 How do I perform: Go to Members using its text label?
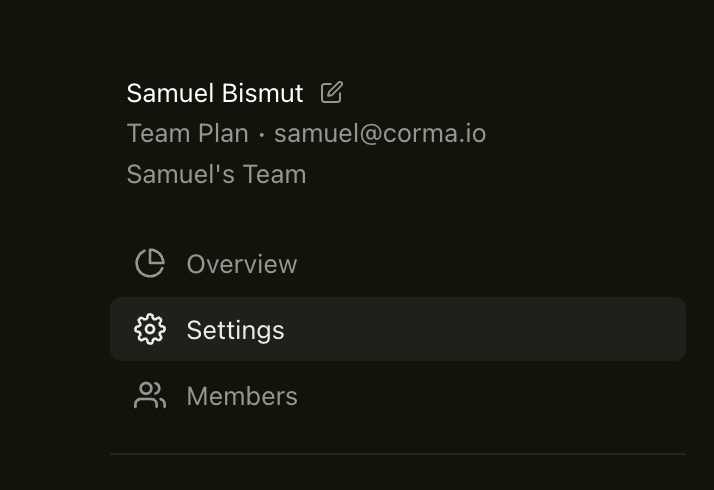click(x=242, y=396)
